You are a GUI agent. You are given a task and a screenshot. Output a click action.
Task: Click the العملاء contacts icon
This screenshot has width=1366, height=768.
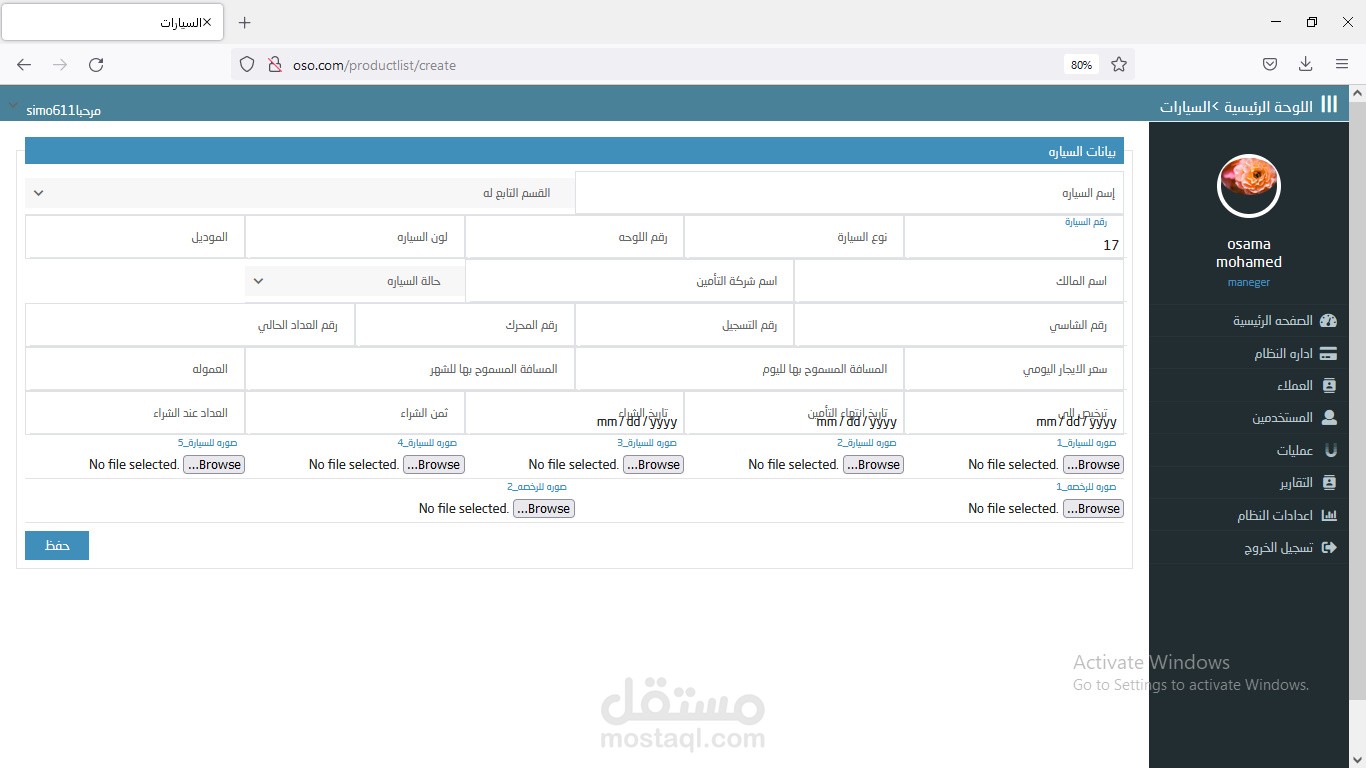coord(1329,386)
